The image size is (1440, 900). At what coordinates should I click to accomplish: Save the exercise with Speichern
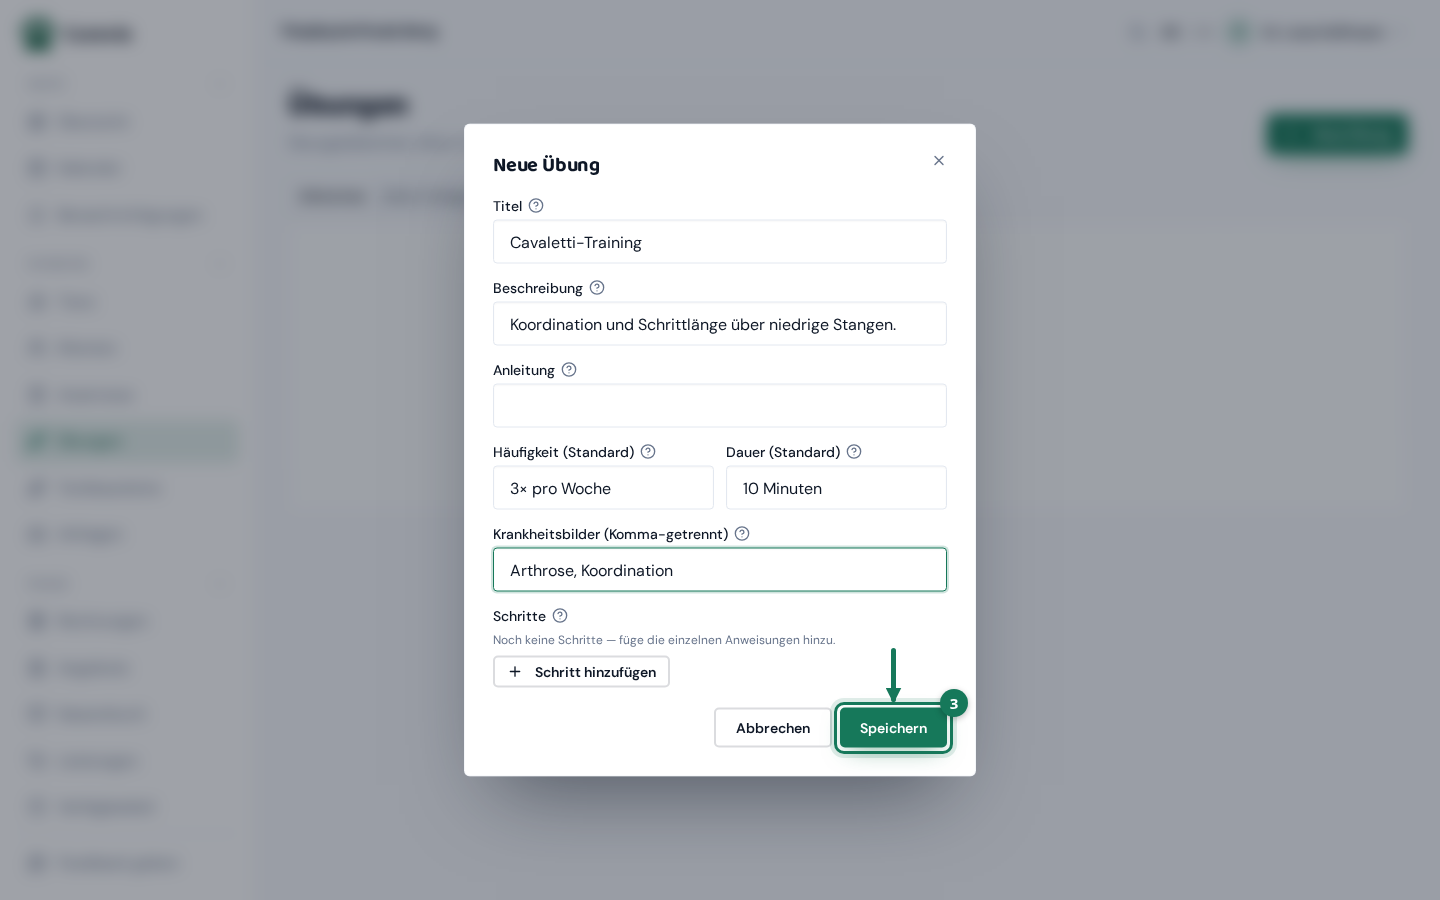[894, 728]
